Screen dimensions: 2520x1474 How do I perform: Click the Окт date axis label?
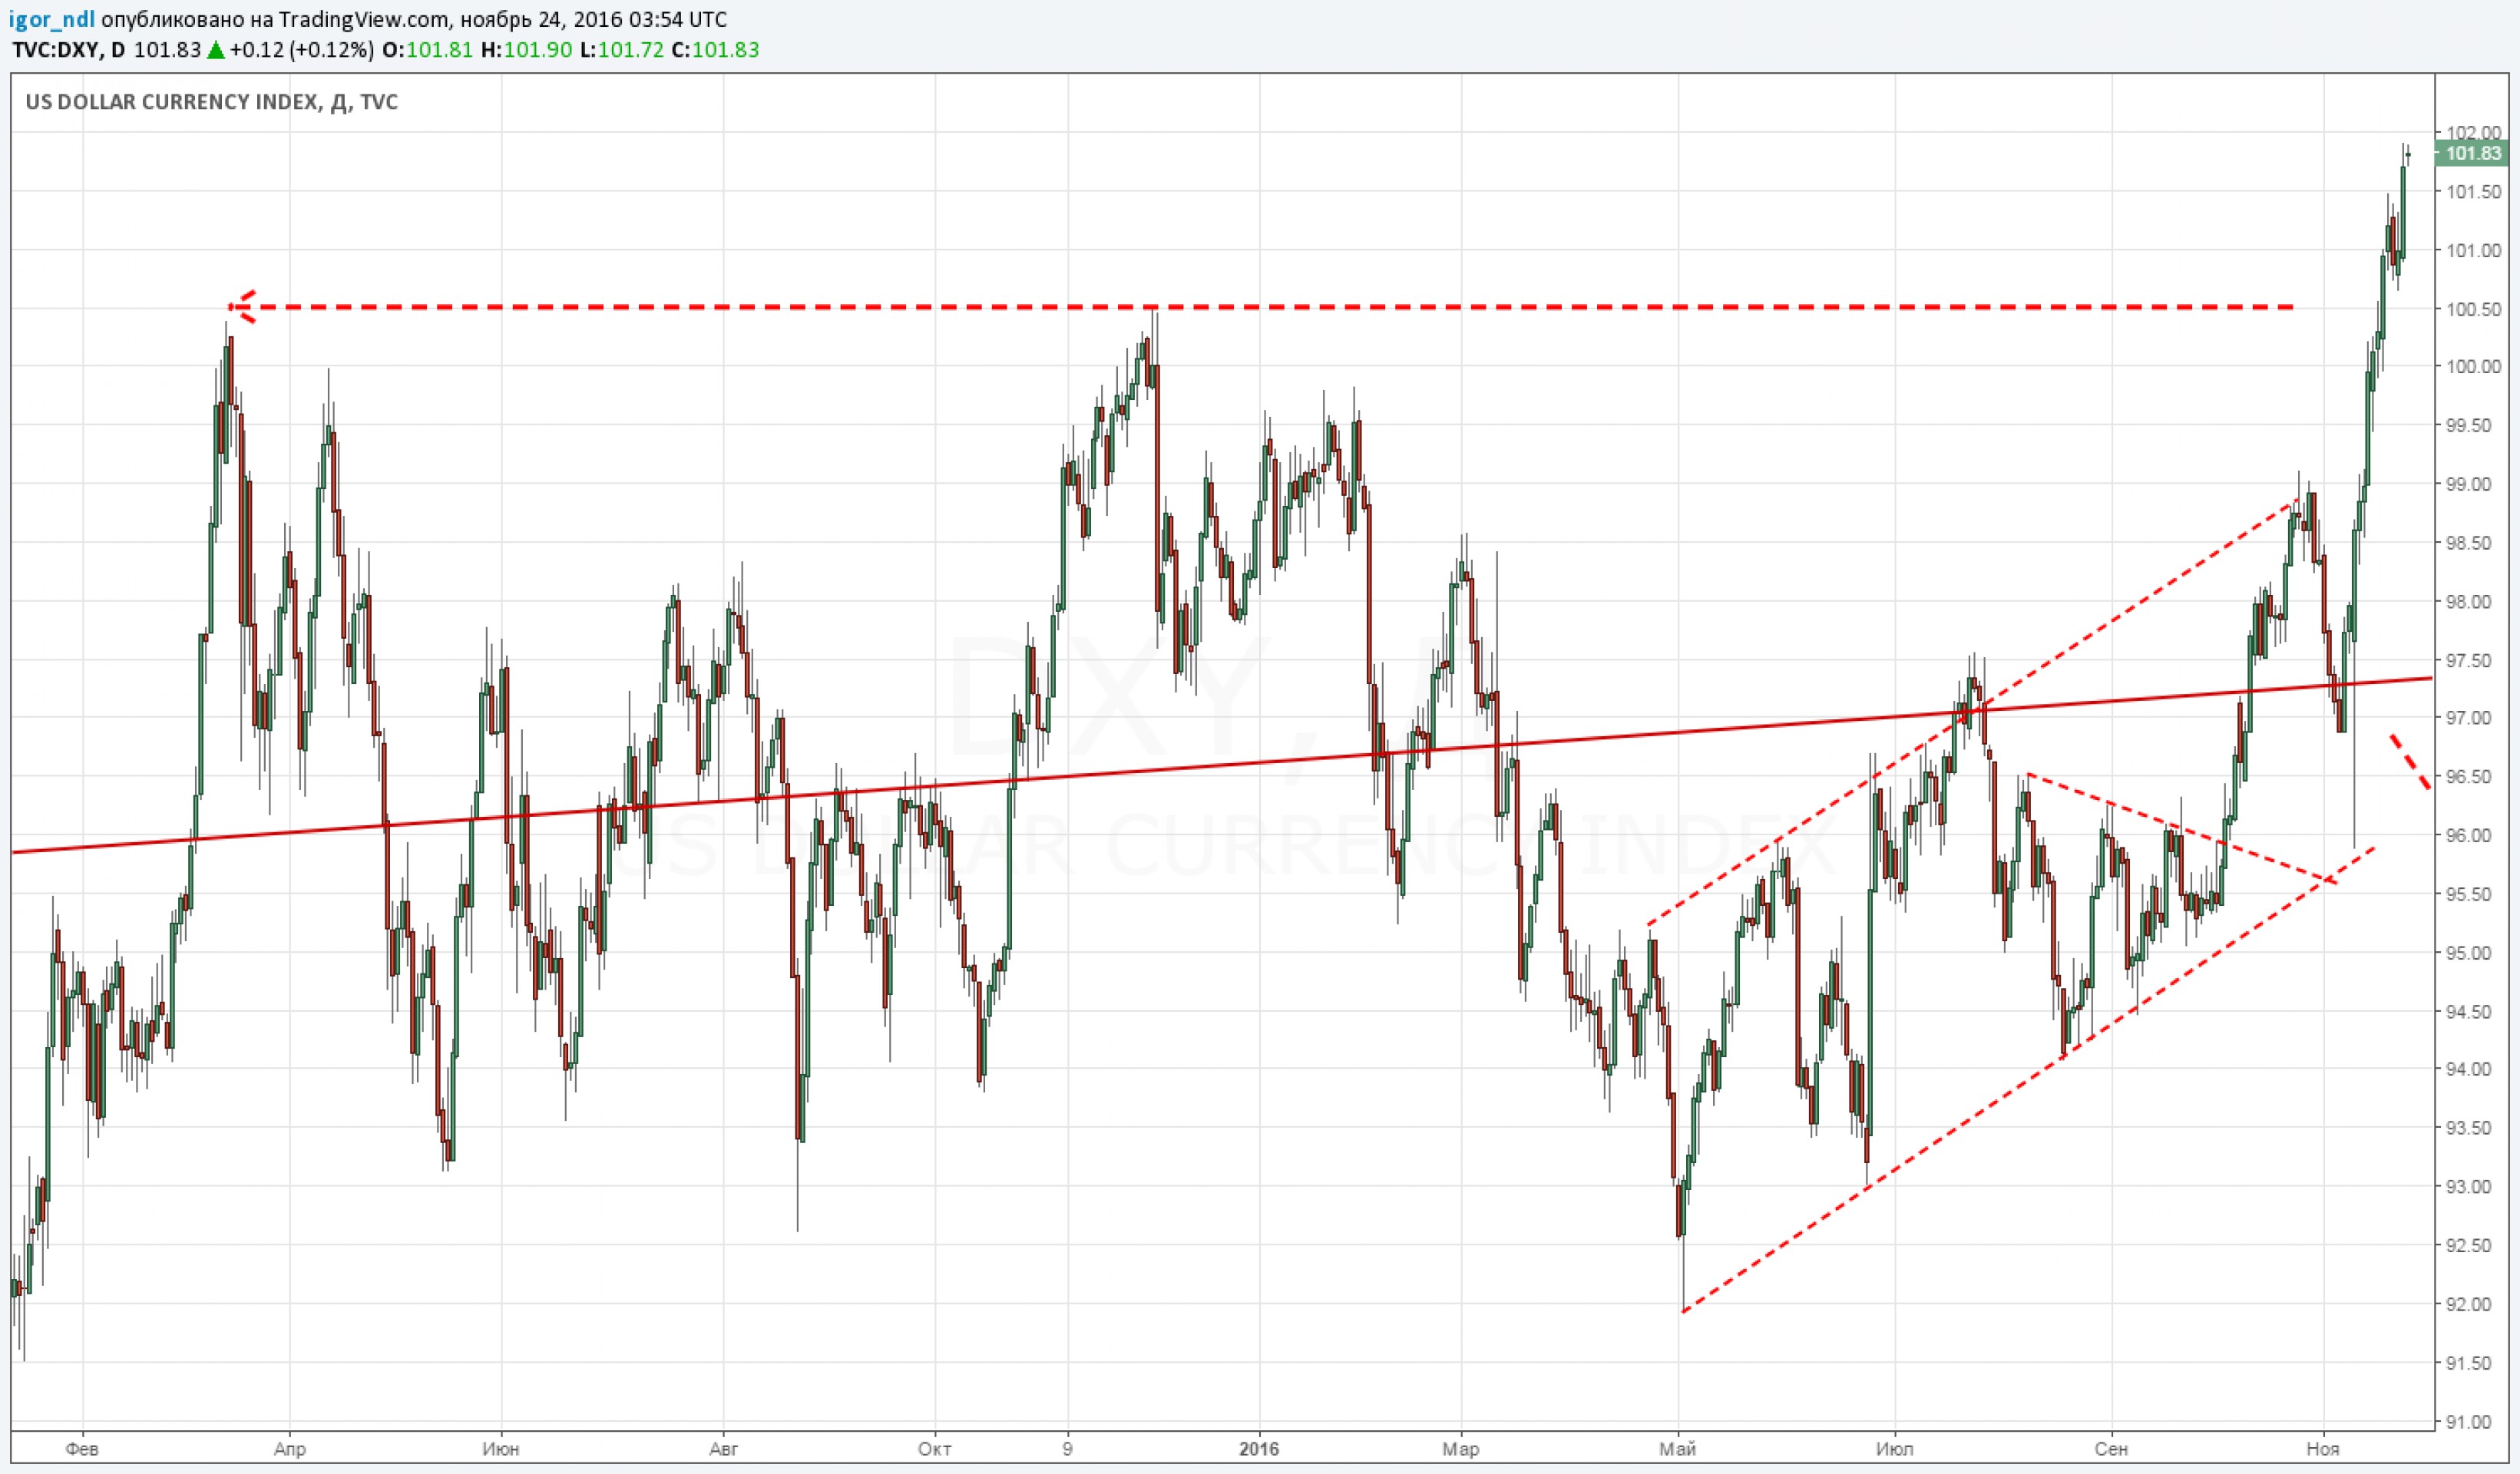(x=934, y=1449)
